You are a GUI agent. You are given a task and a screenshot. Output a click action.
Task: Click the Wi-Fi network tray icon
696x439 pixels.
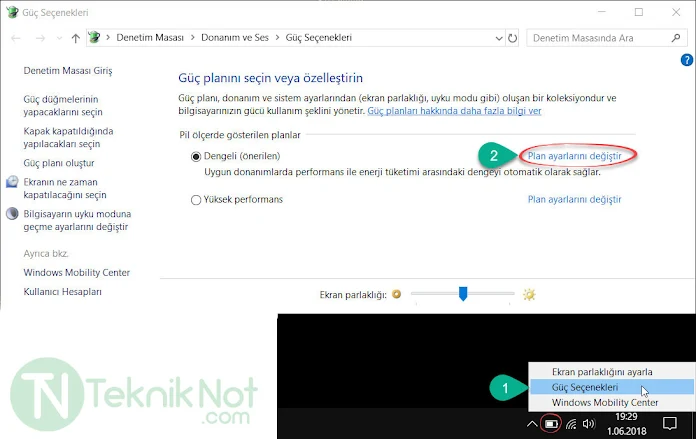tap(571, 424)
